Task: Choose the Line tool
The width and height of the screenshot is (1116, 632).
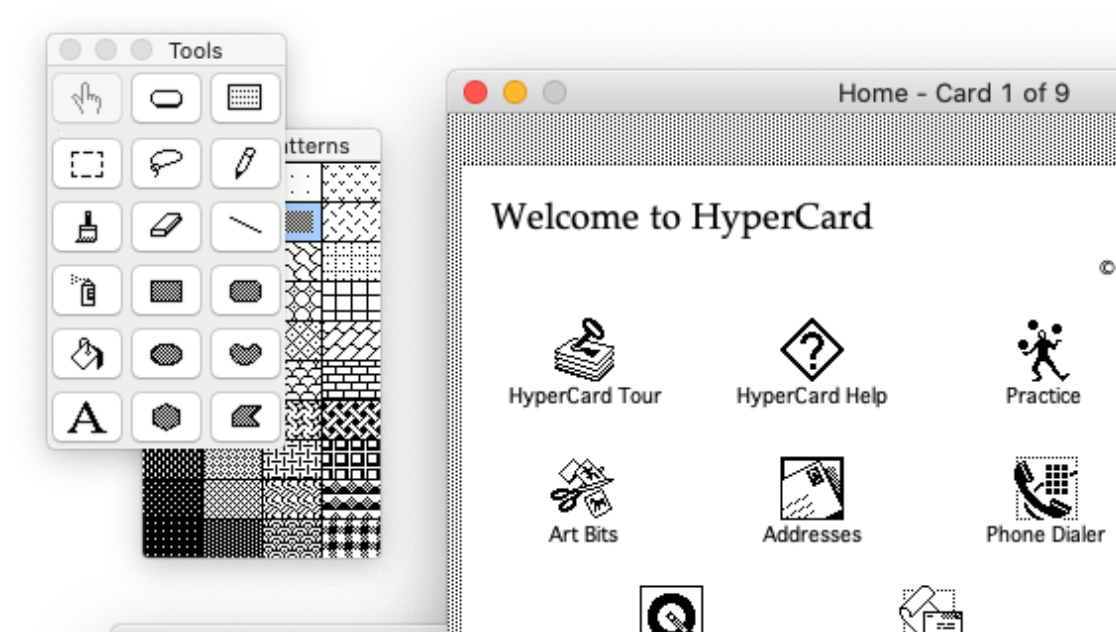Action: coord(245,226)
